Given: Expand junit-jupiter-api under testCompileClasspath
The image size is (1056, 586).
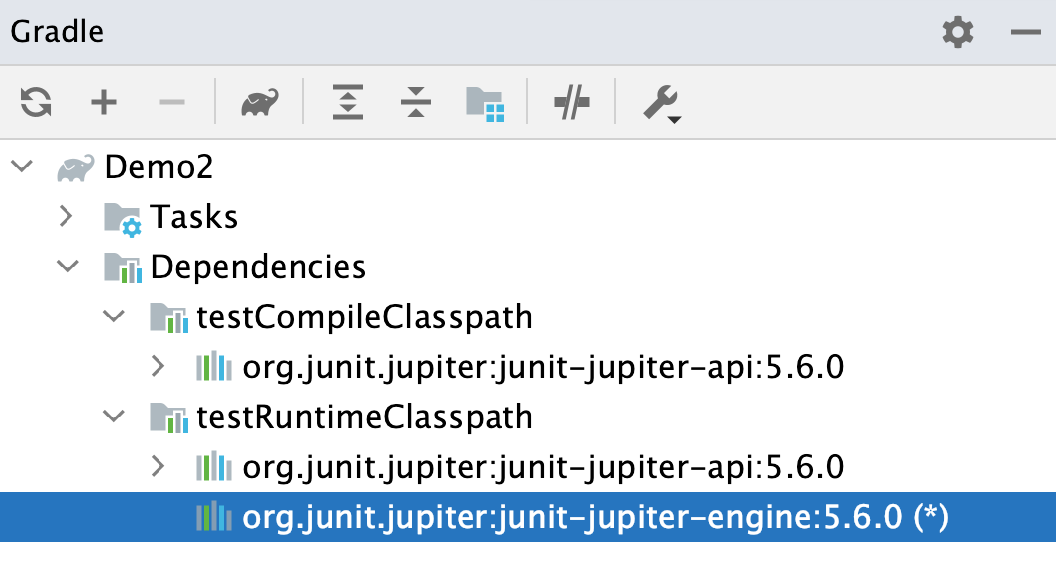Looking at the screenshot, I should (157, 367).
